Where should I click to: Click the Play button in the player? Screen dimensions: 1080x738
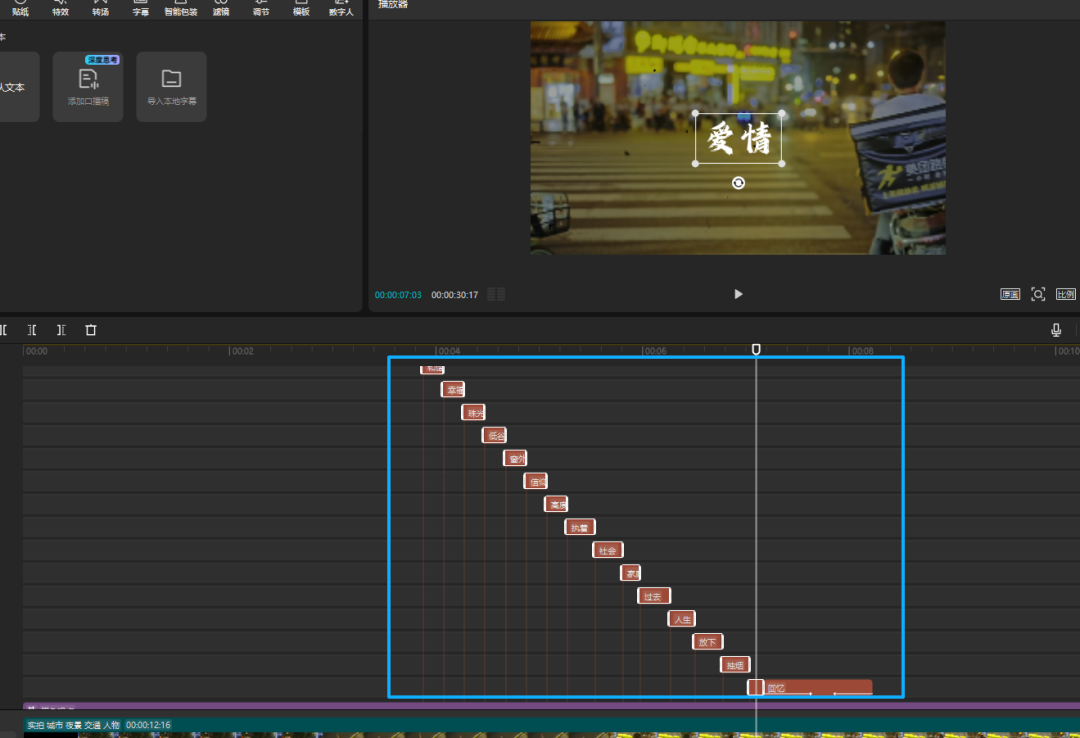tap(738, 294)
